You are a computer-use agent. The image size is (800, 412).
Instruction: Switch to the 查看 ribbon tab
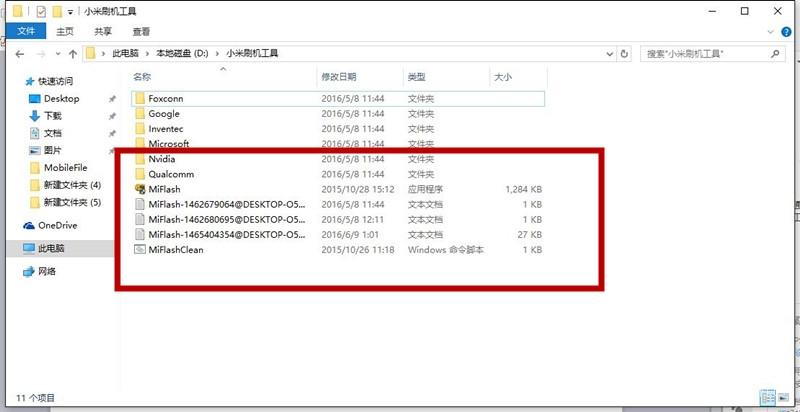pos(141,31)
